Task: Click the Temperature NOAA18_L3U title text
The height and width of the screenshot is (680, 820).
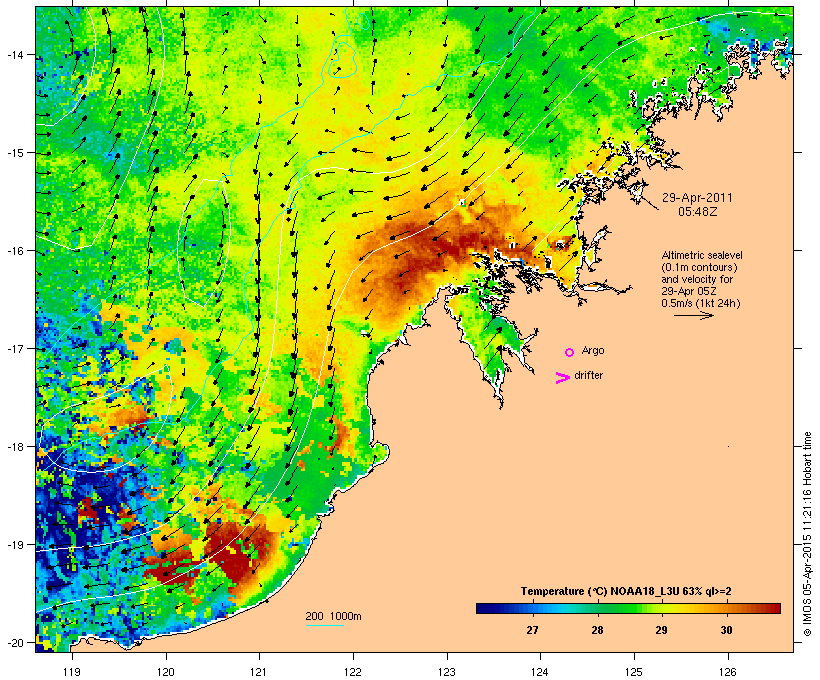Action: (626, 591)
